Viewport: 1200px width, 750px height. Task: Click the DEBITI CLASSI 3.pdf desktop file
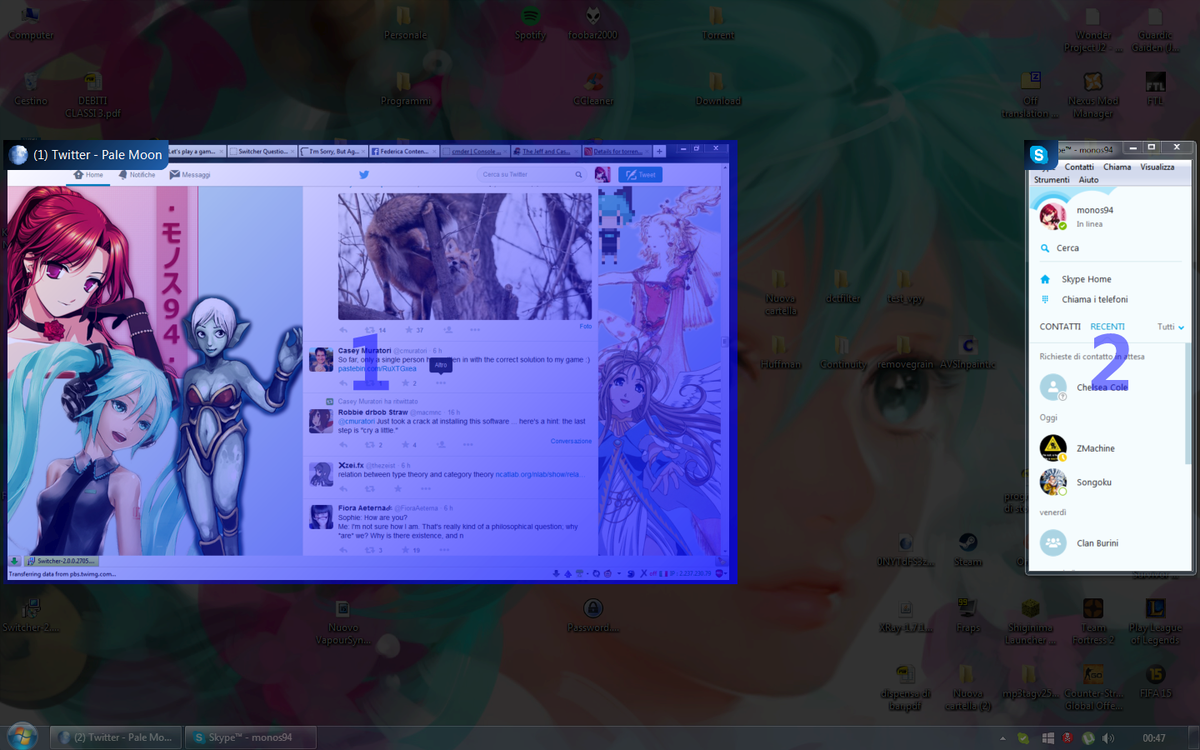[93, 96]
